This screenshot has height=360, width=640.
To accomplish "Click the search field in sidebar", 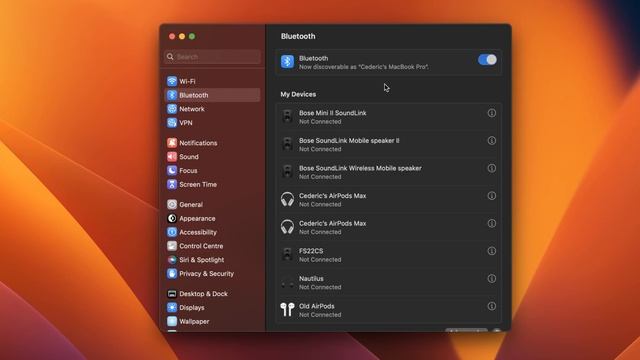I will tap(212, 57).
